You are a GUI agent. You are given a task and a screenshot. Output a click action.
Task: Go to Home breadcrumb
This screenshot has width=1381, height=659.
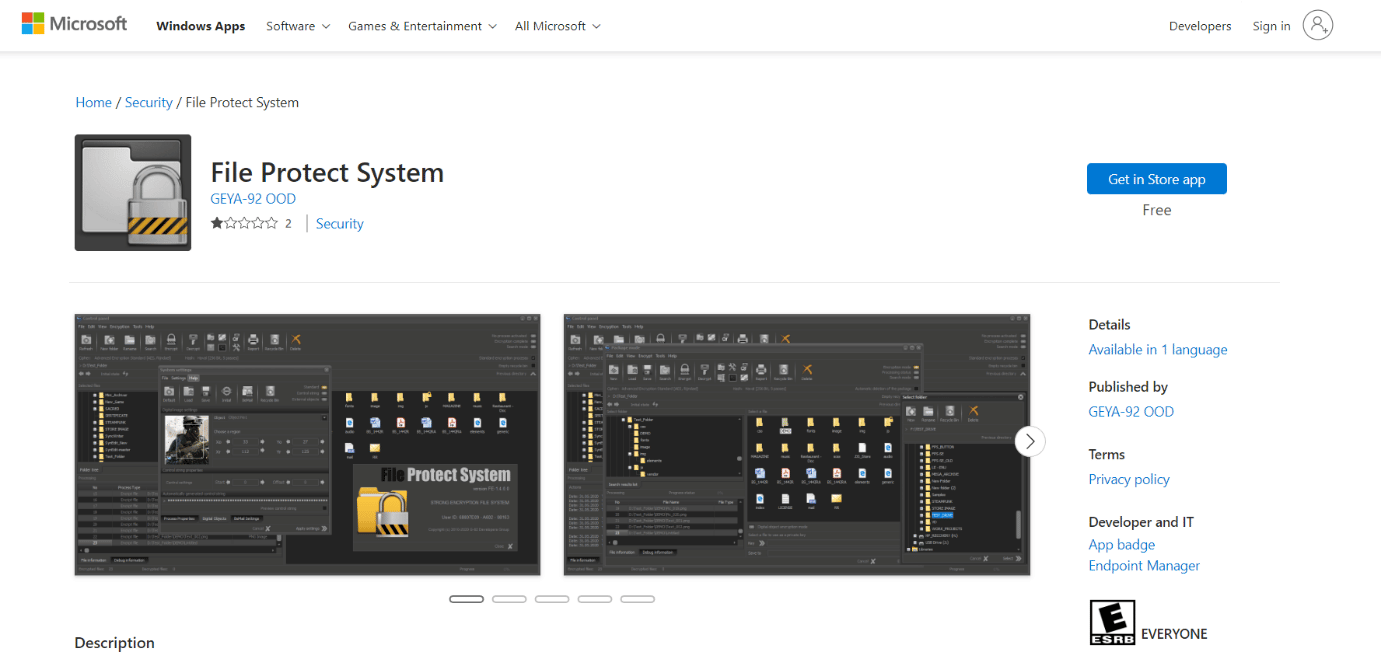click(94, 102)
